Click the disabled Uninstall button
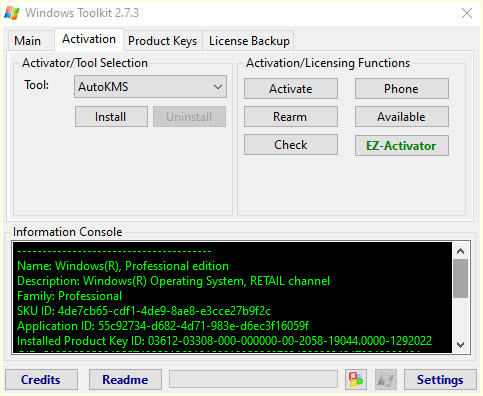 tap(189, 117)
